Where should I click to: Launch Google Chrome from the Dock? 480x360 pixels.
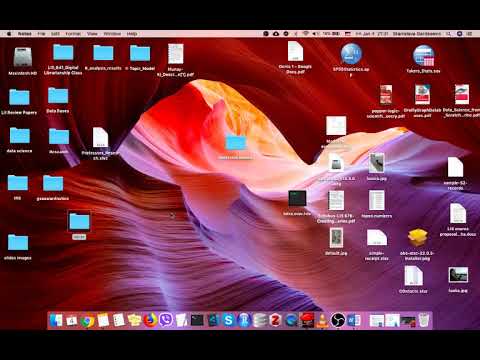87,320
